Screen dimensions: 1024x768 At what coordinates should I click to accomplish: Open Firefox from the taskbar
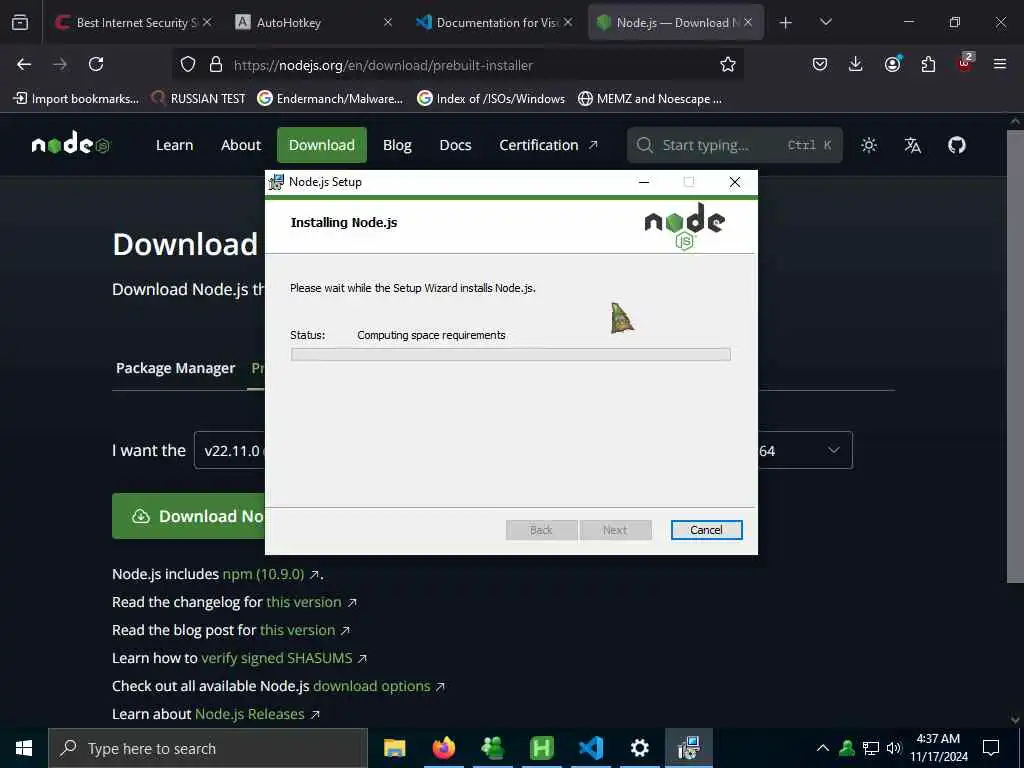443,748
